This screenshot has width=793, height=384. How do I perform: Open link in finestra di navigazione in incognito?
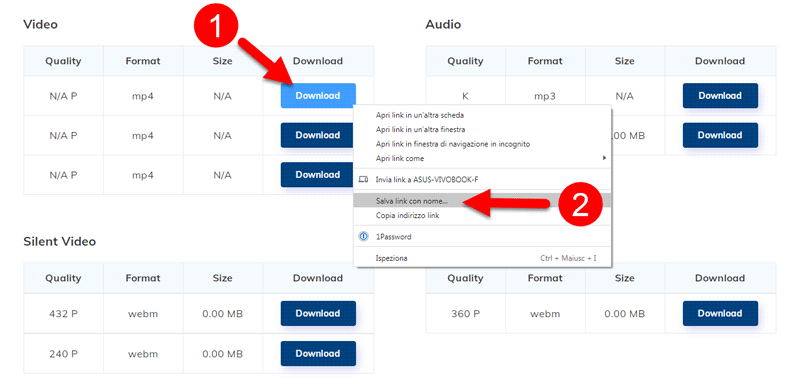pyautogui.click(x=453, y=144)
